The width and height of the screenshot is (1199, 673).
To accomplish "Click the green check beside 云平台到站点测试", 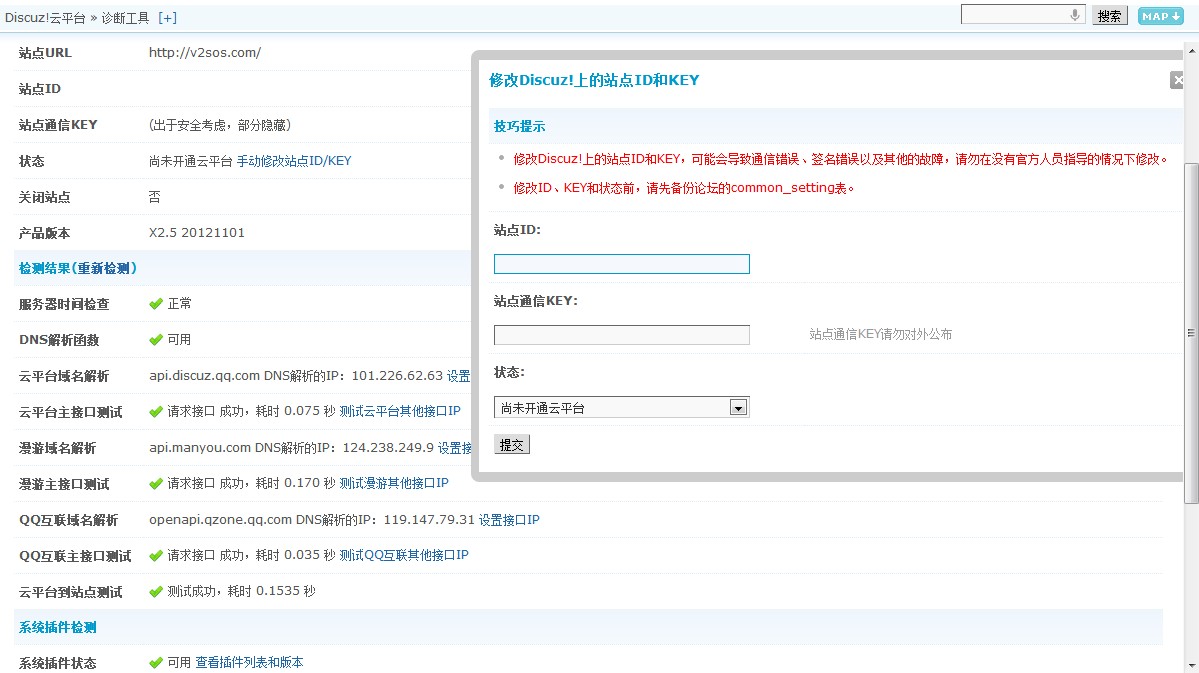I will pyautogui.click(x=156, y=591).
